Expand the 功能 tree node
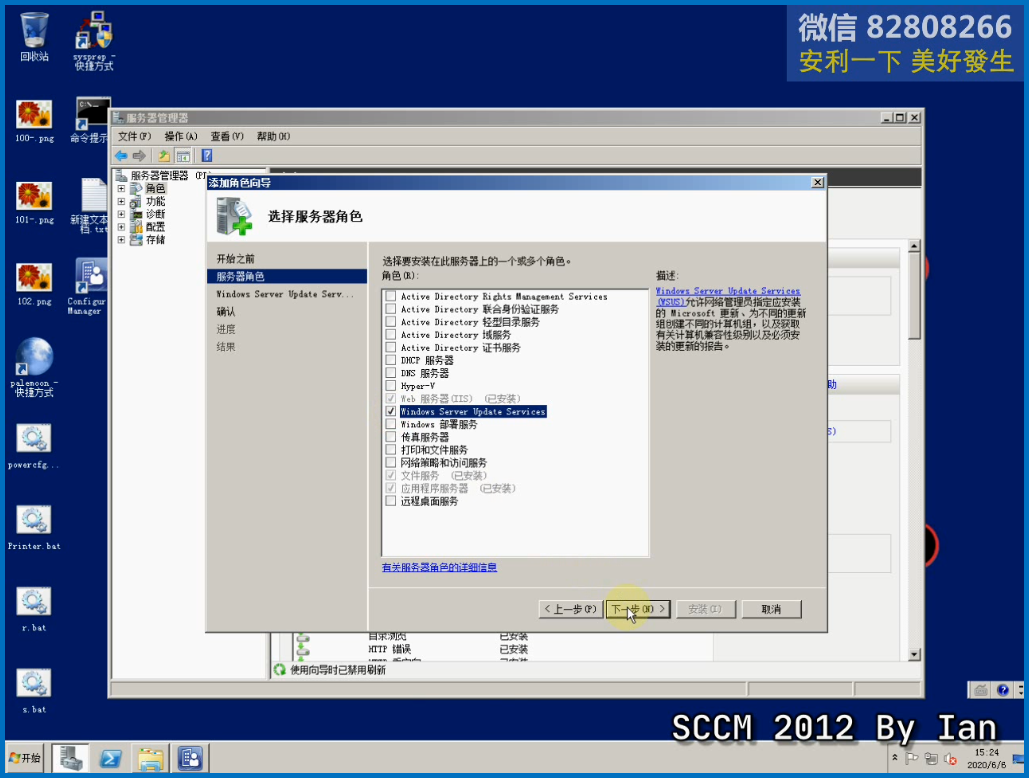1029x778 pixels. click(121, 201)
